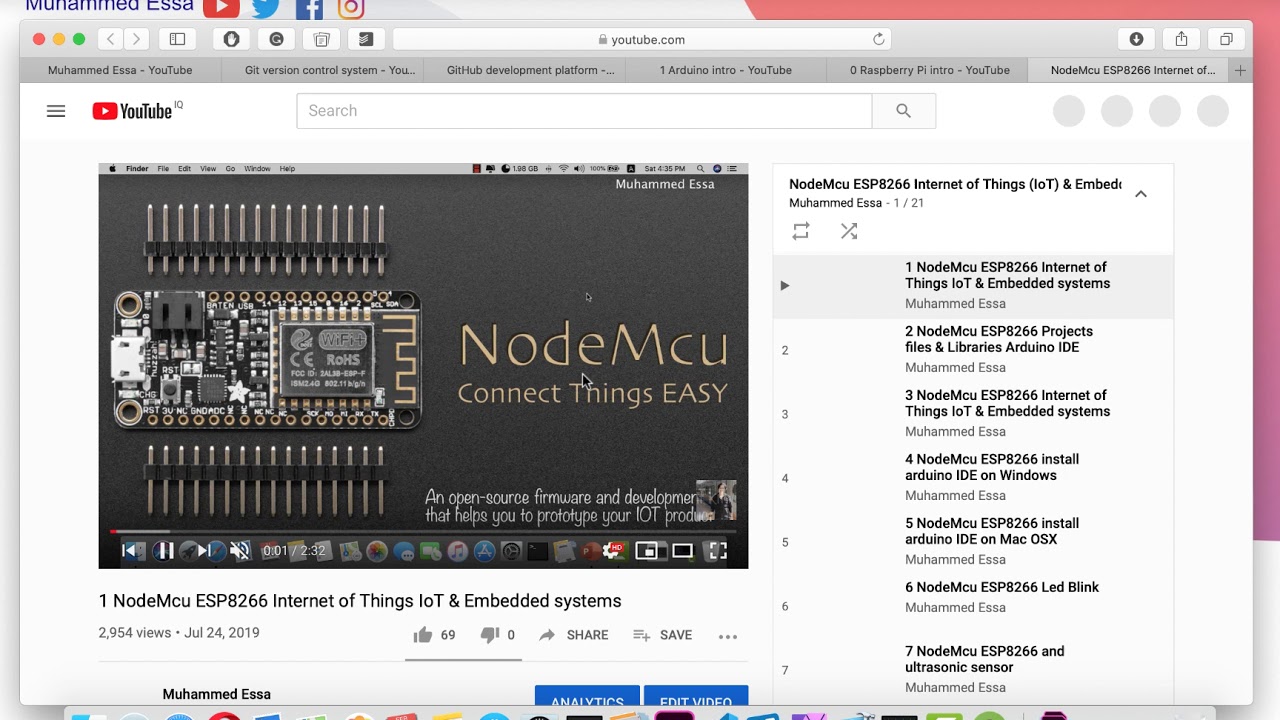Open the YouTube guide hamburger menu
1280x720 pixels.
(56, 111)
